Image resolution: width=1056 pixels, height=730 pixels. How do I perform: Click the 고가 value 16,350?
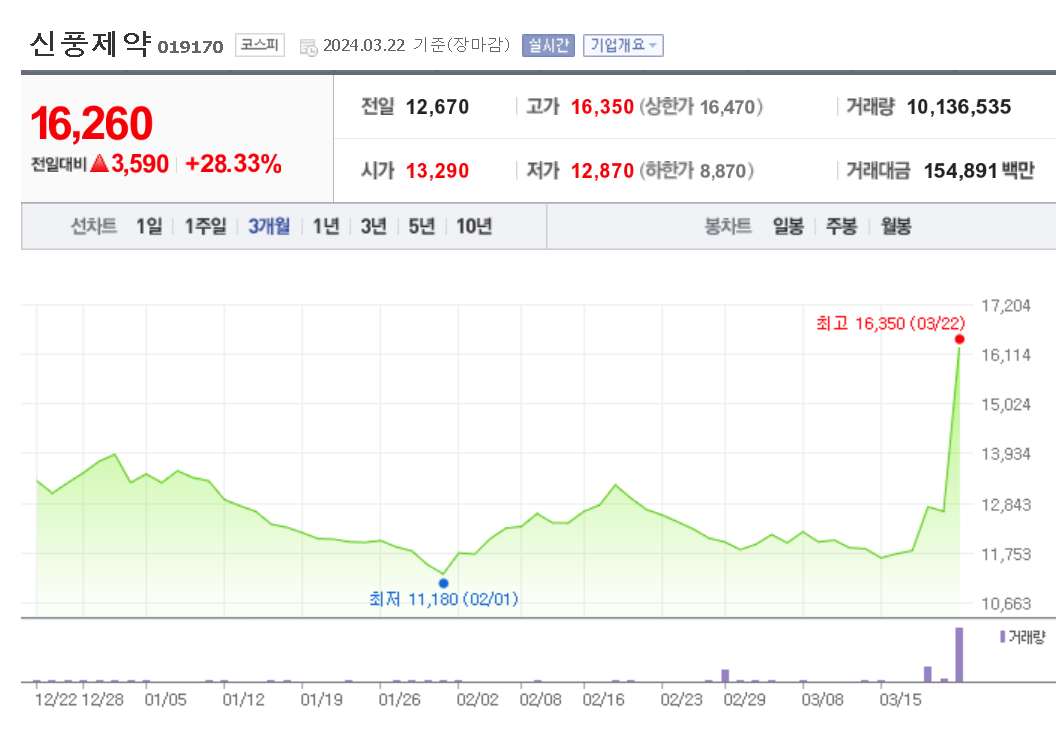coord(602,106)
